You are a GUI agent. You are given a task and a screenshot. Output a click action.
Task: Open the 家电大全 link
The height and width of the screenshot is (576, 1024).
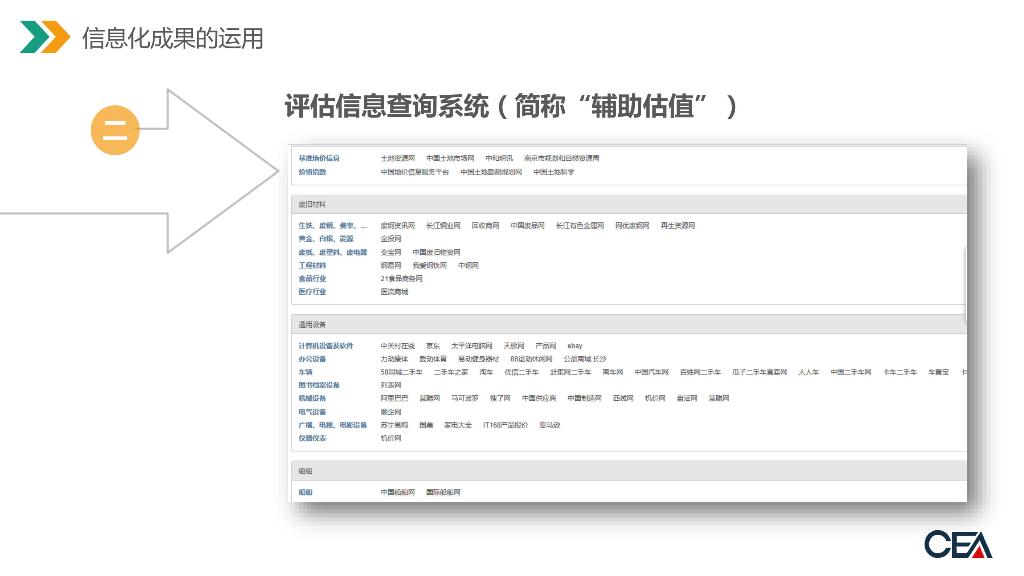(458, 424)
